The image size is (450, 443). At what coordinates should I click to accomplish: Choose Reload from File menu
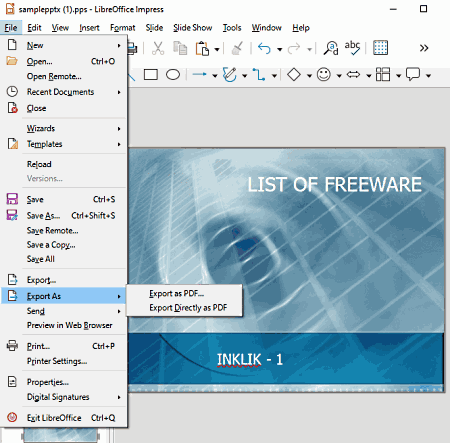point(64,164)
